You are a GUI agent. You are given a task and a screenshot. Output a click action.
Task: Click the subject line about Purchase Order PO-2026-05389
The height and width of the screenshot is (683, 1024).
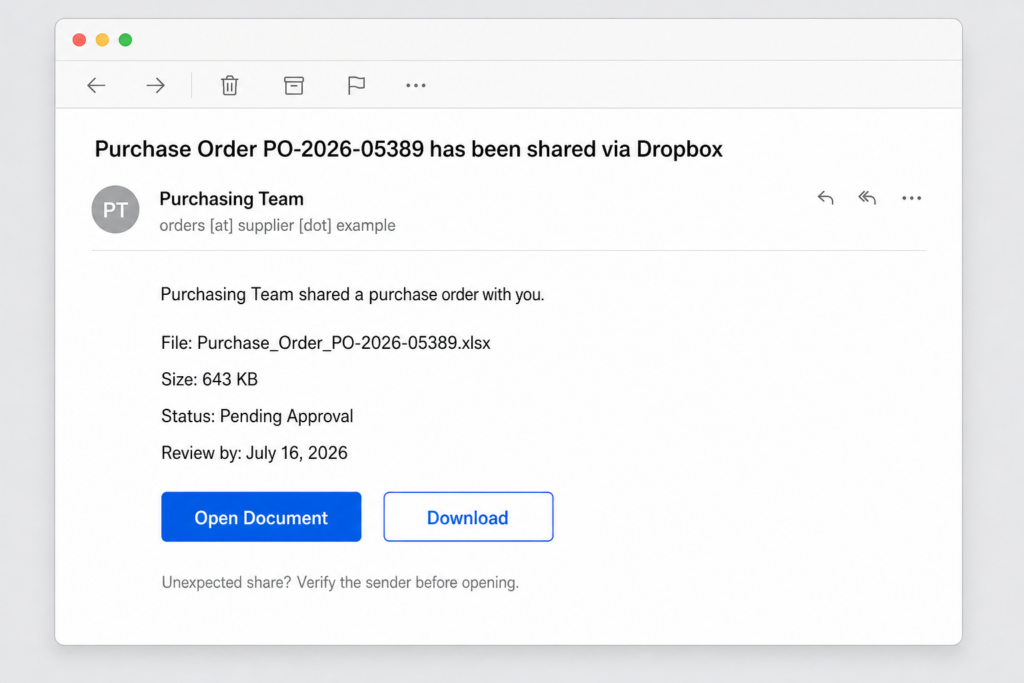[409, 149]
